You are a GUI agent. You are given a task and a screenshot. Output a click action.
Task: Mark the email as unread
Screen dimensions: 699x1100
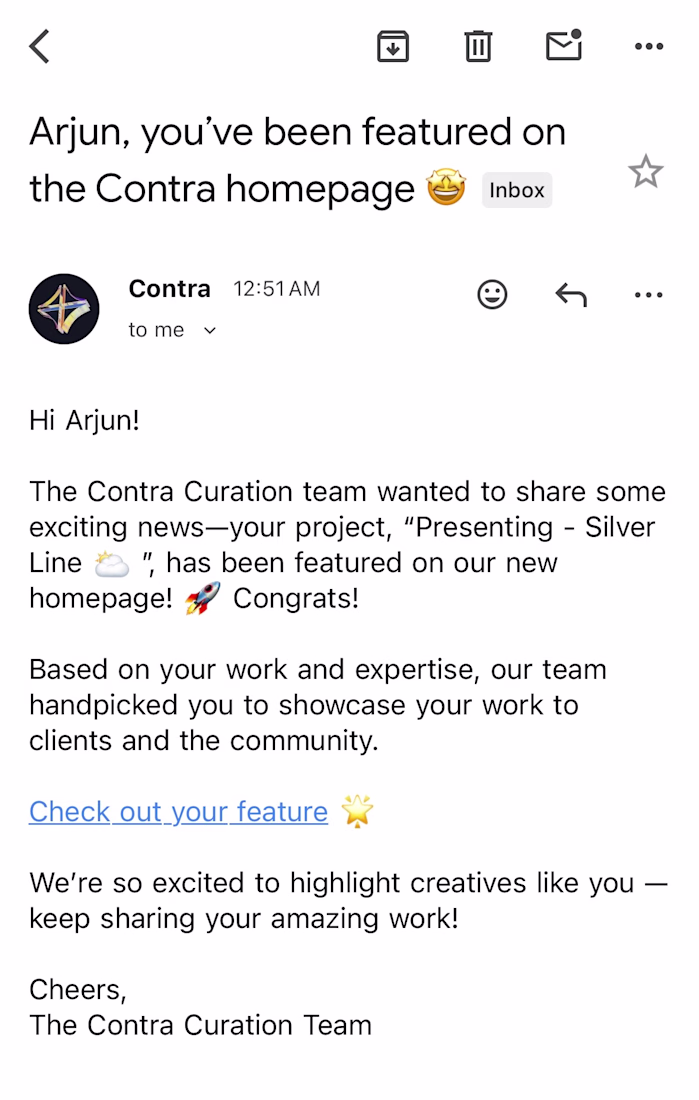click(564, 45)
